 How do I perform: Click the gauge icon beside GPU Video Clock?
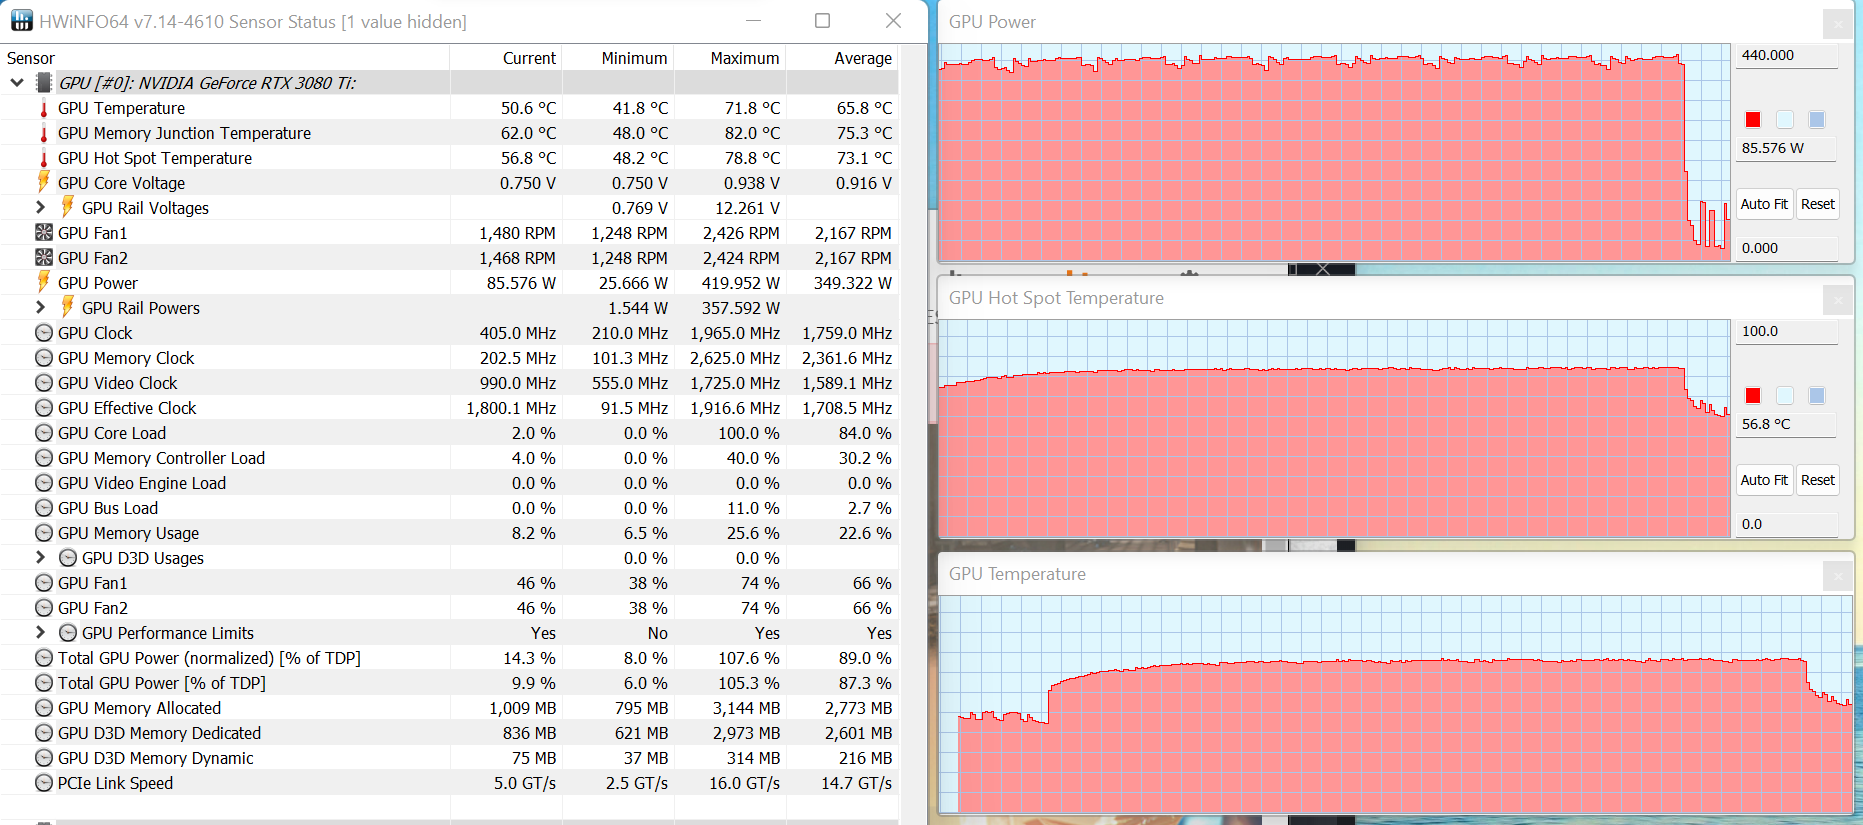(x=44, y=383)
